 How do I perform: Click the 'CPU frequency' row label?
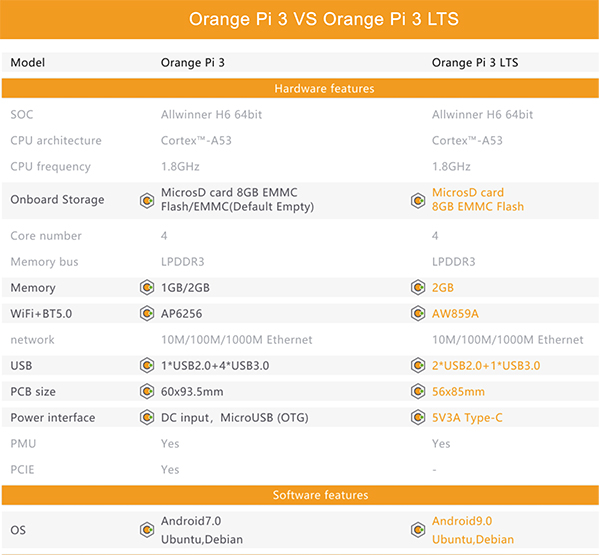[x=51, y=166]
